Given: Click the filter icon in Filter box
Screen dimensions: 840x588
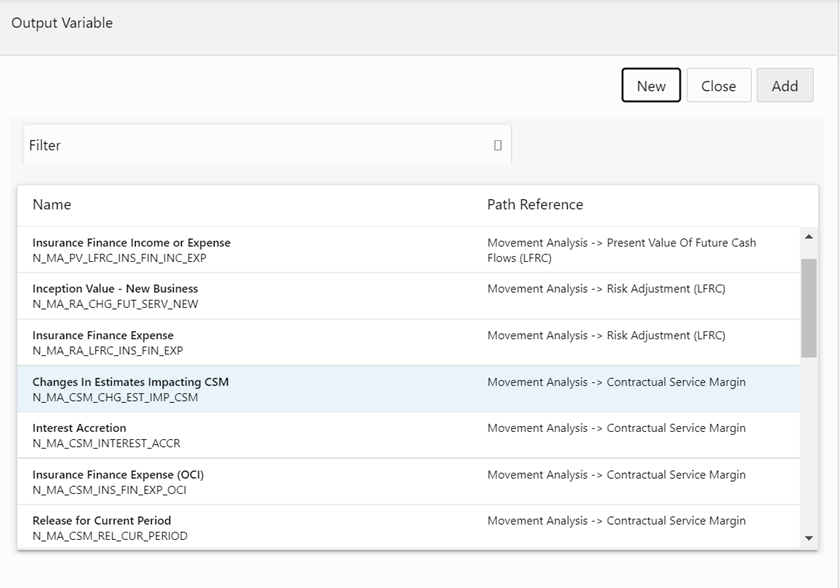Looking at the screenshot, I should tap(498, 145).
